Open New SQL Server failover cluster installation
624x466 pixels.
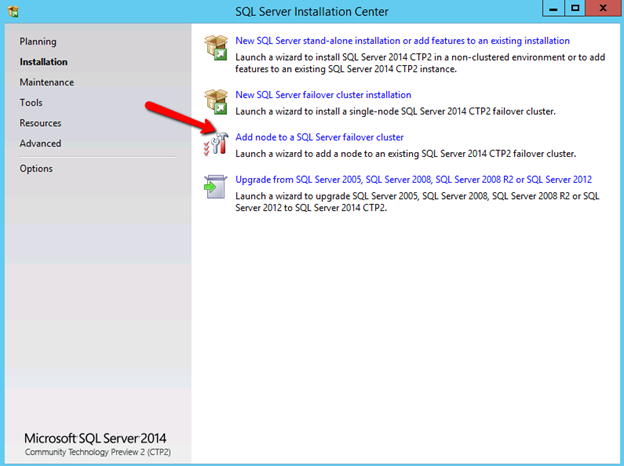(323, 95)
